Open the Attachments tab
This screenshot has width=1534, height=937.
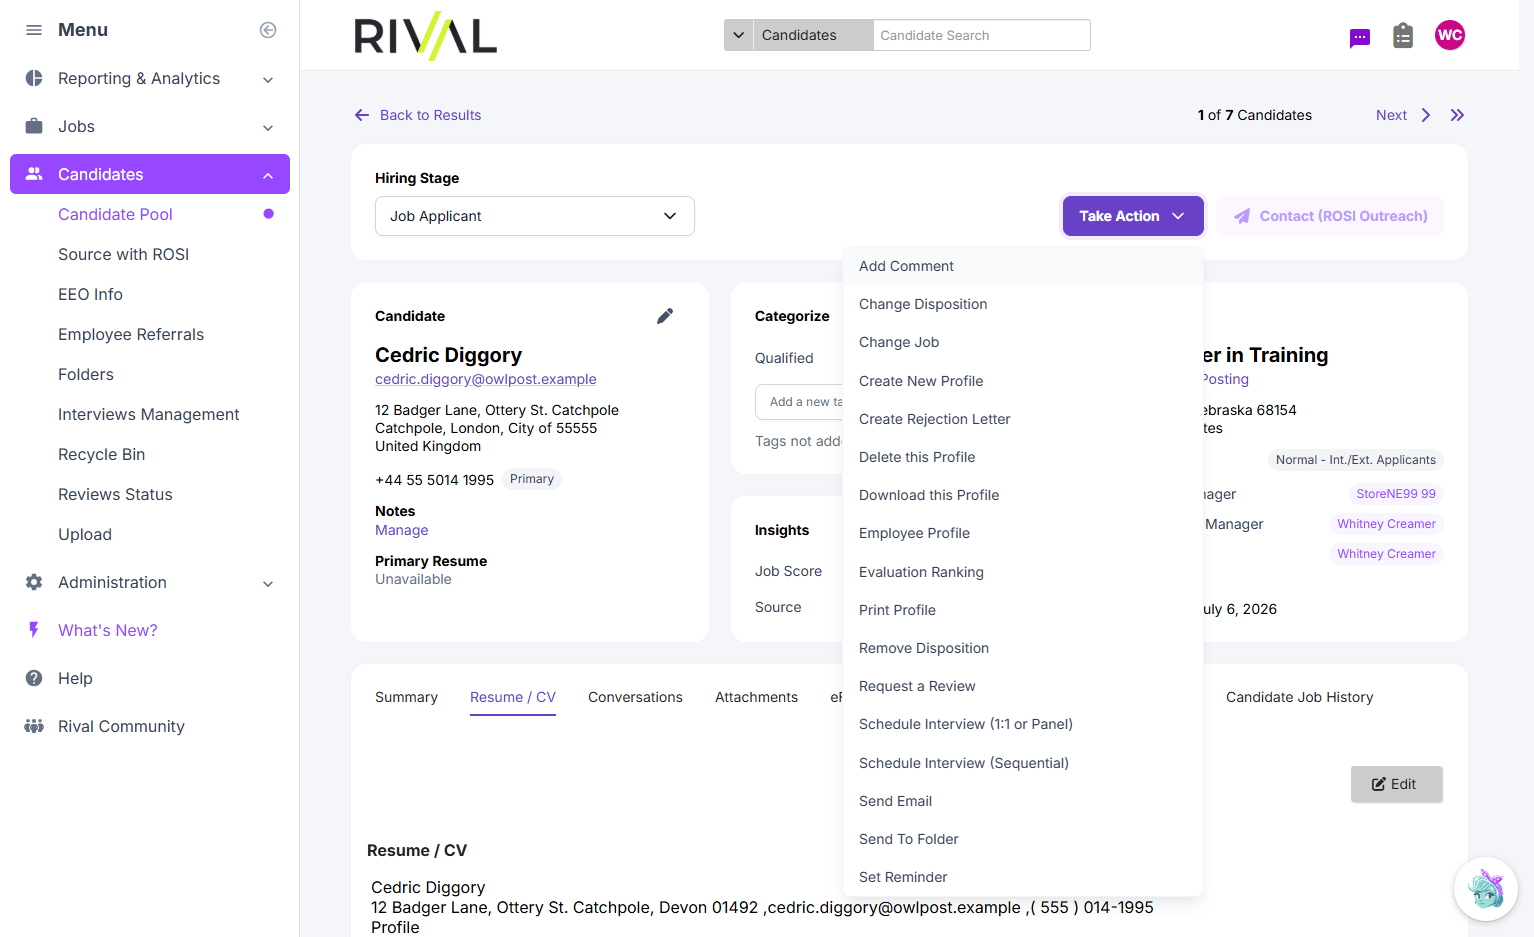pyautogui.click(x=756, y=697)
